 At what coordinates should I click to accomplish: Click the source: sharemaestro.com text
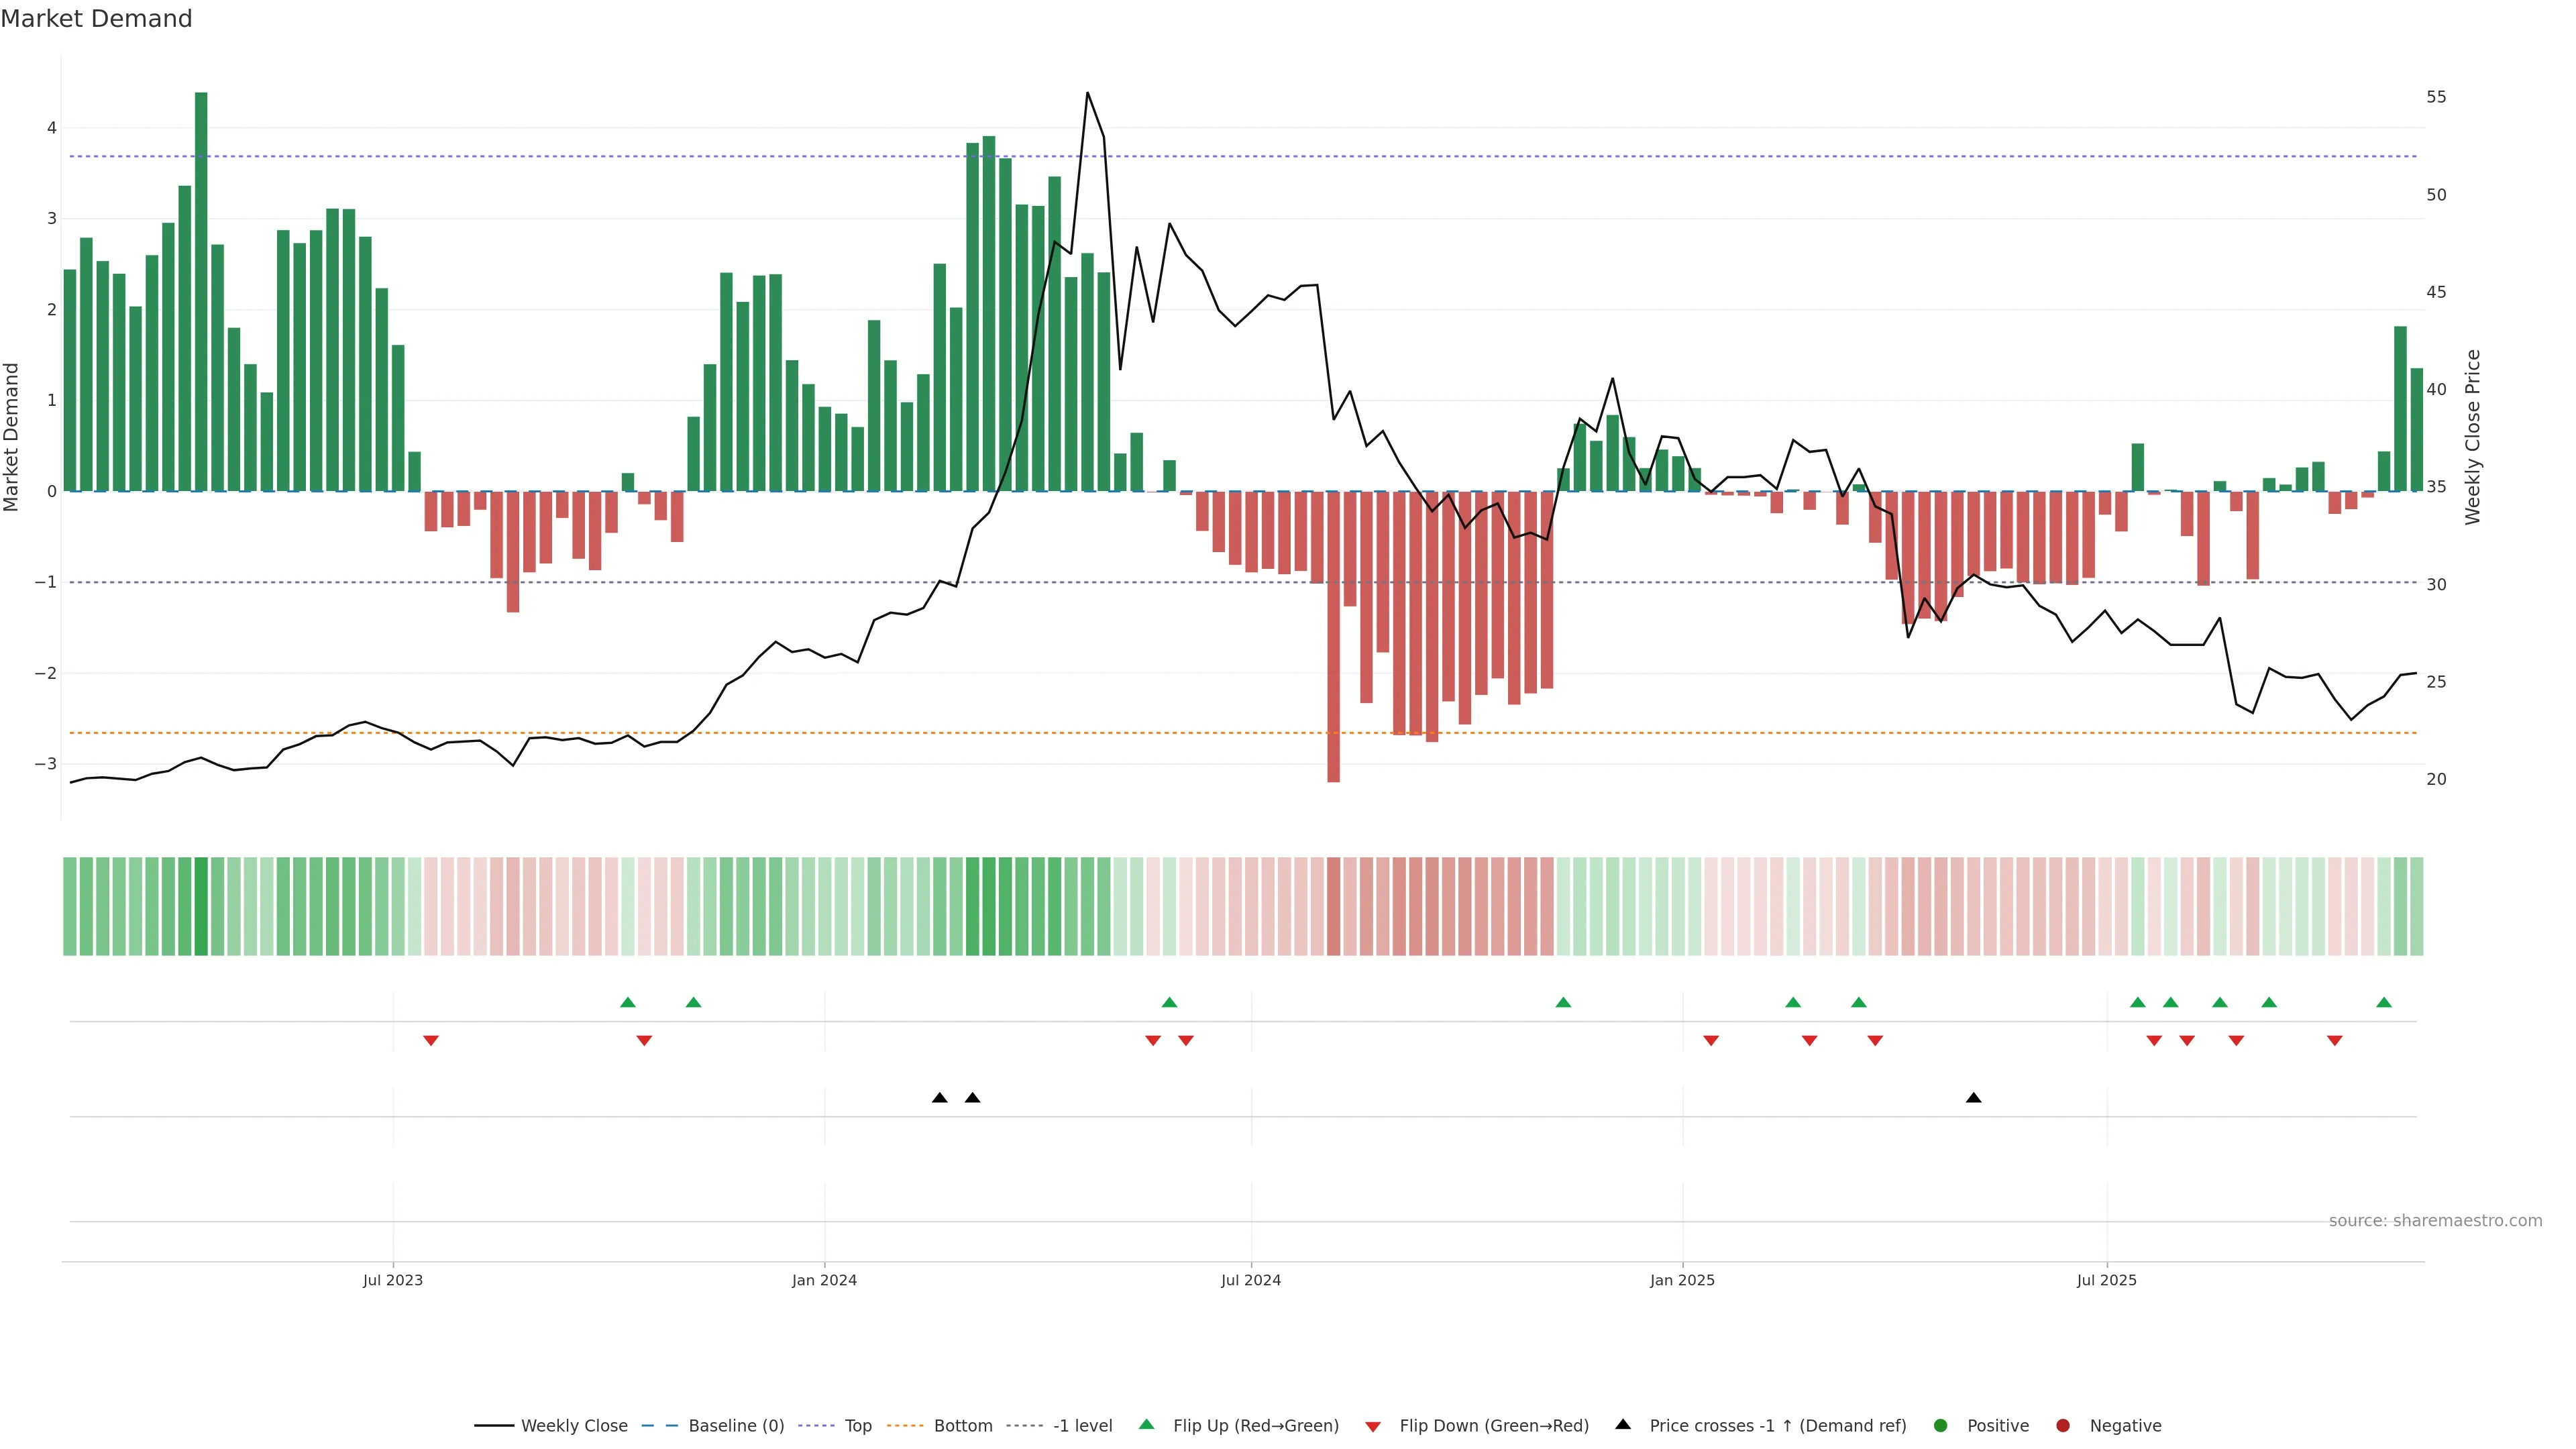pyautogui.click(x=2435, y=1221)
